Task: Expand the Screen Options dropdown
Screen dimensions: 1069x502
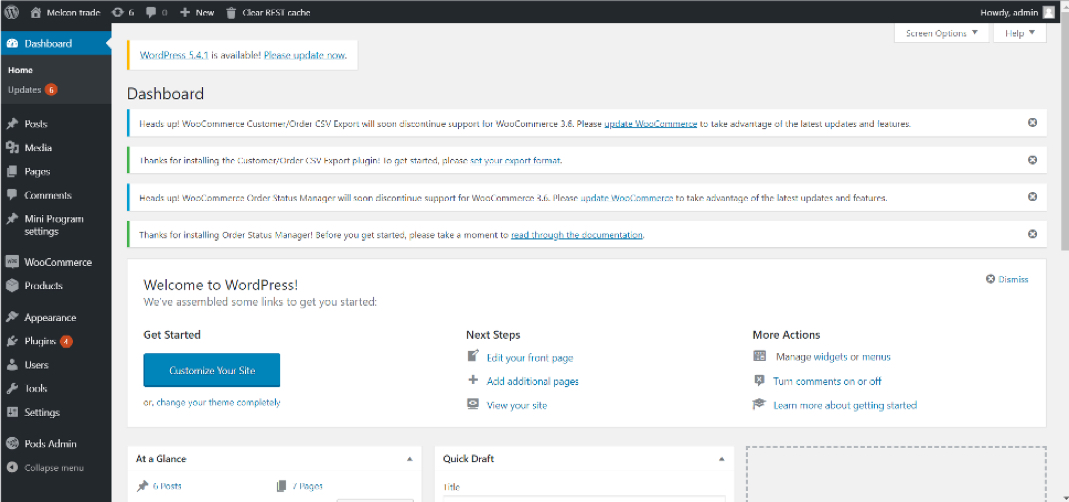Action: (x=942, y=33)
